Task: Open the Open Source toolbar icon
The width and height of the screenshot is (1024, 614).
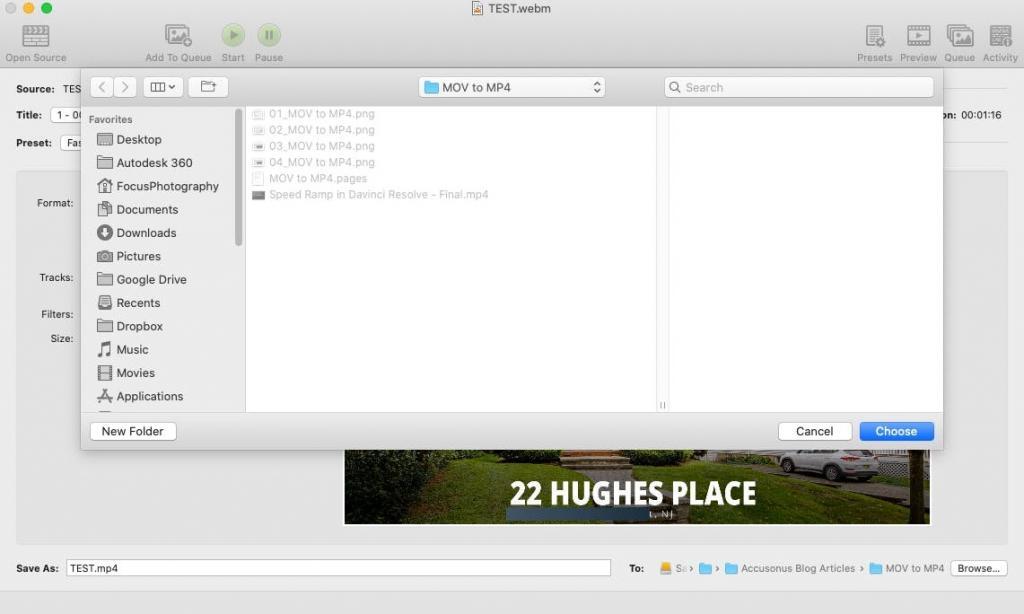Action: pyautogui.click(x=35, y=36)
